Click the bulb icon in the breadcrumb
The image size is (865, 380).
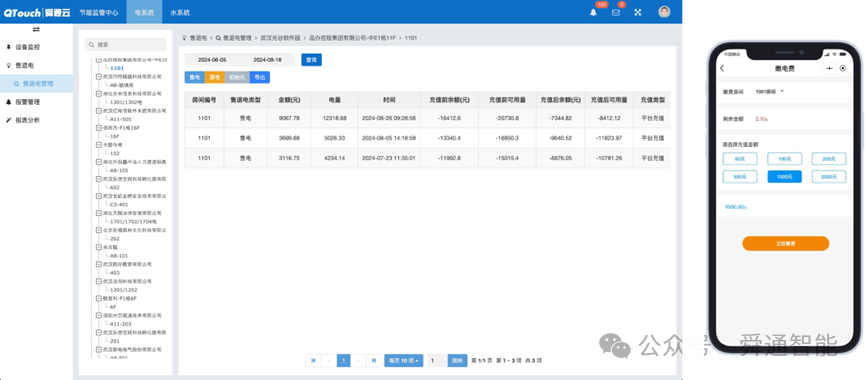tap(184, 38)
